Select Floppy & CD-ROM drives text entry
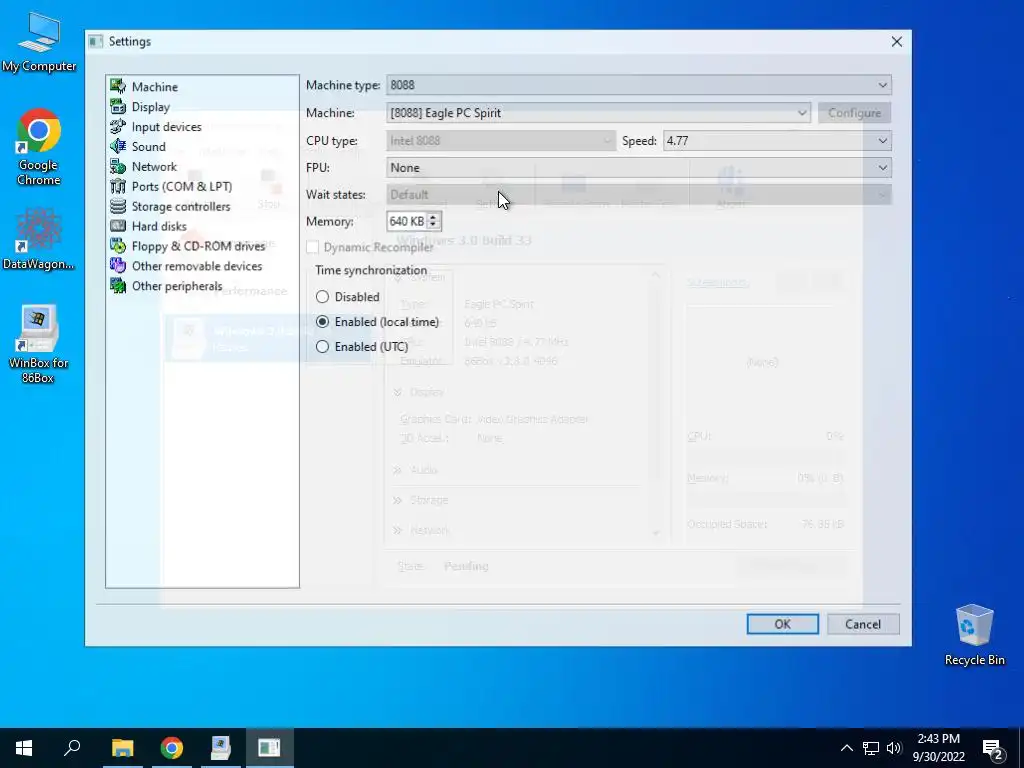This screenshot has width=1024, height=768. (x=199, y=246)
